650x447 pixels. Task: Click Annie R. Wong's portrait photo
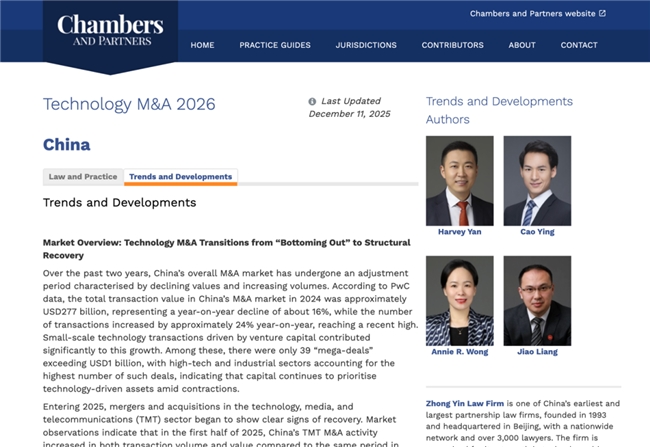[459, 301]
